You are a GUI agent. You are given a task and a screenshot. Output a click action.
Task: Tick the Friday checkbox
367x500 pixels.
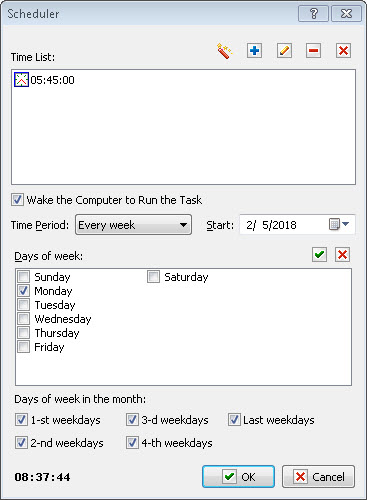(24, 347)
